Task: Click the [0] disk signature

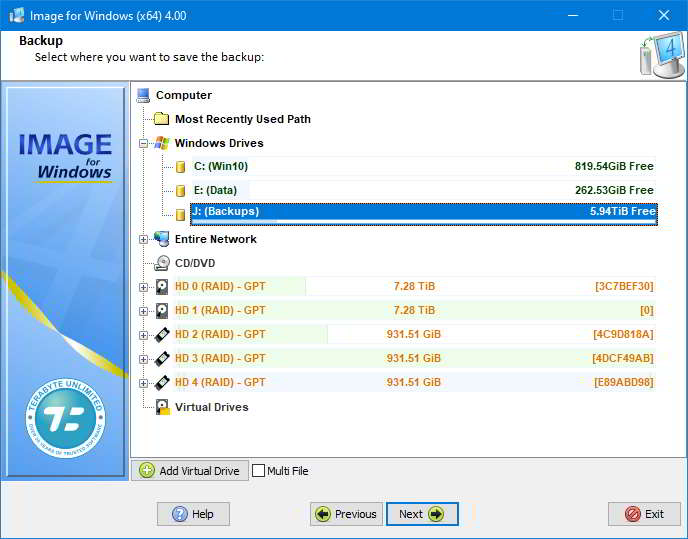Action: coord(647,311)
